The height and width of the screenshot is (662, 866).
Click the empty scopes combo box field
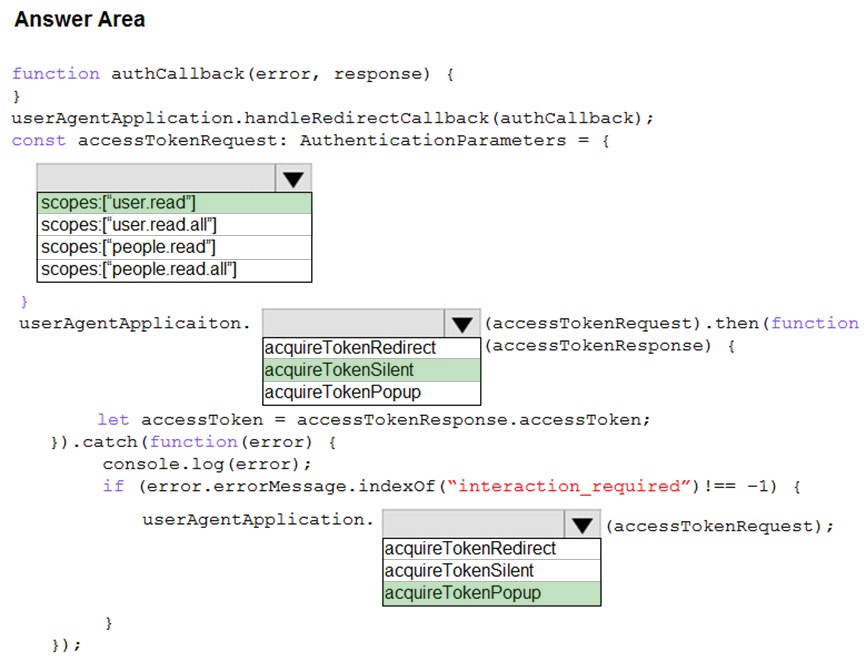coord(156,178)
